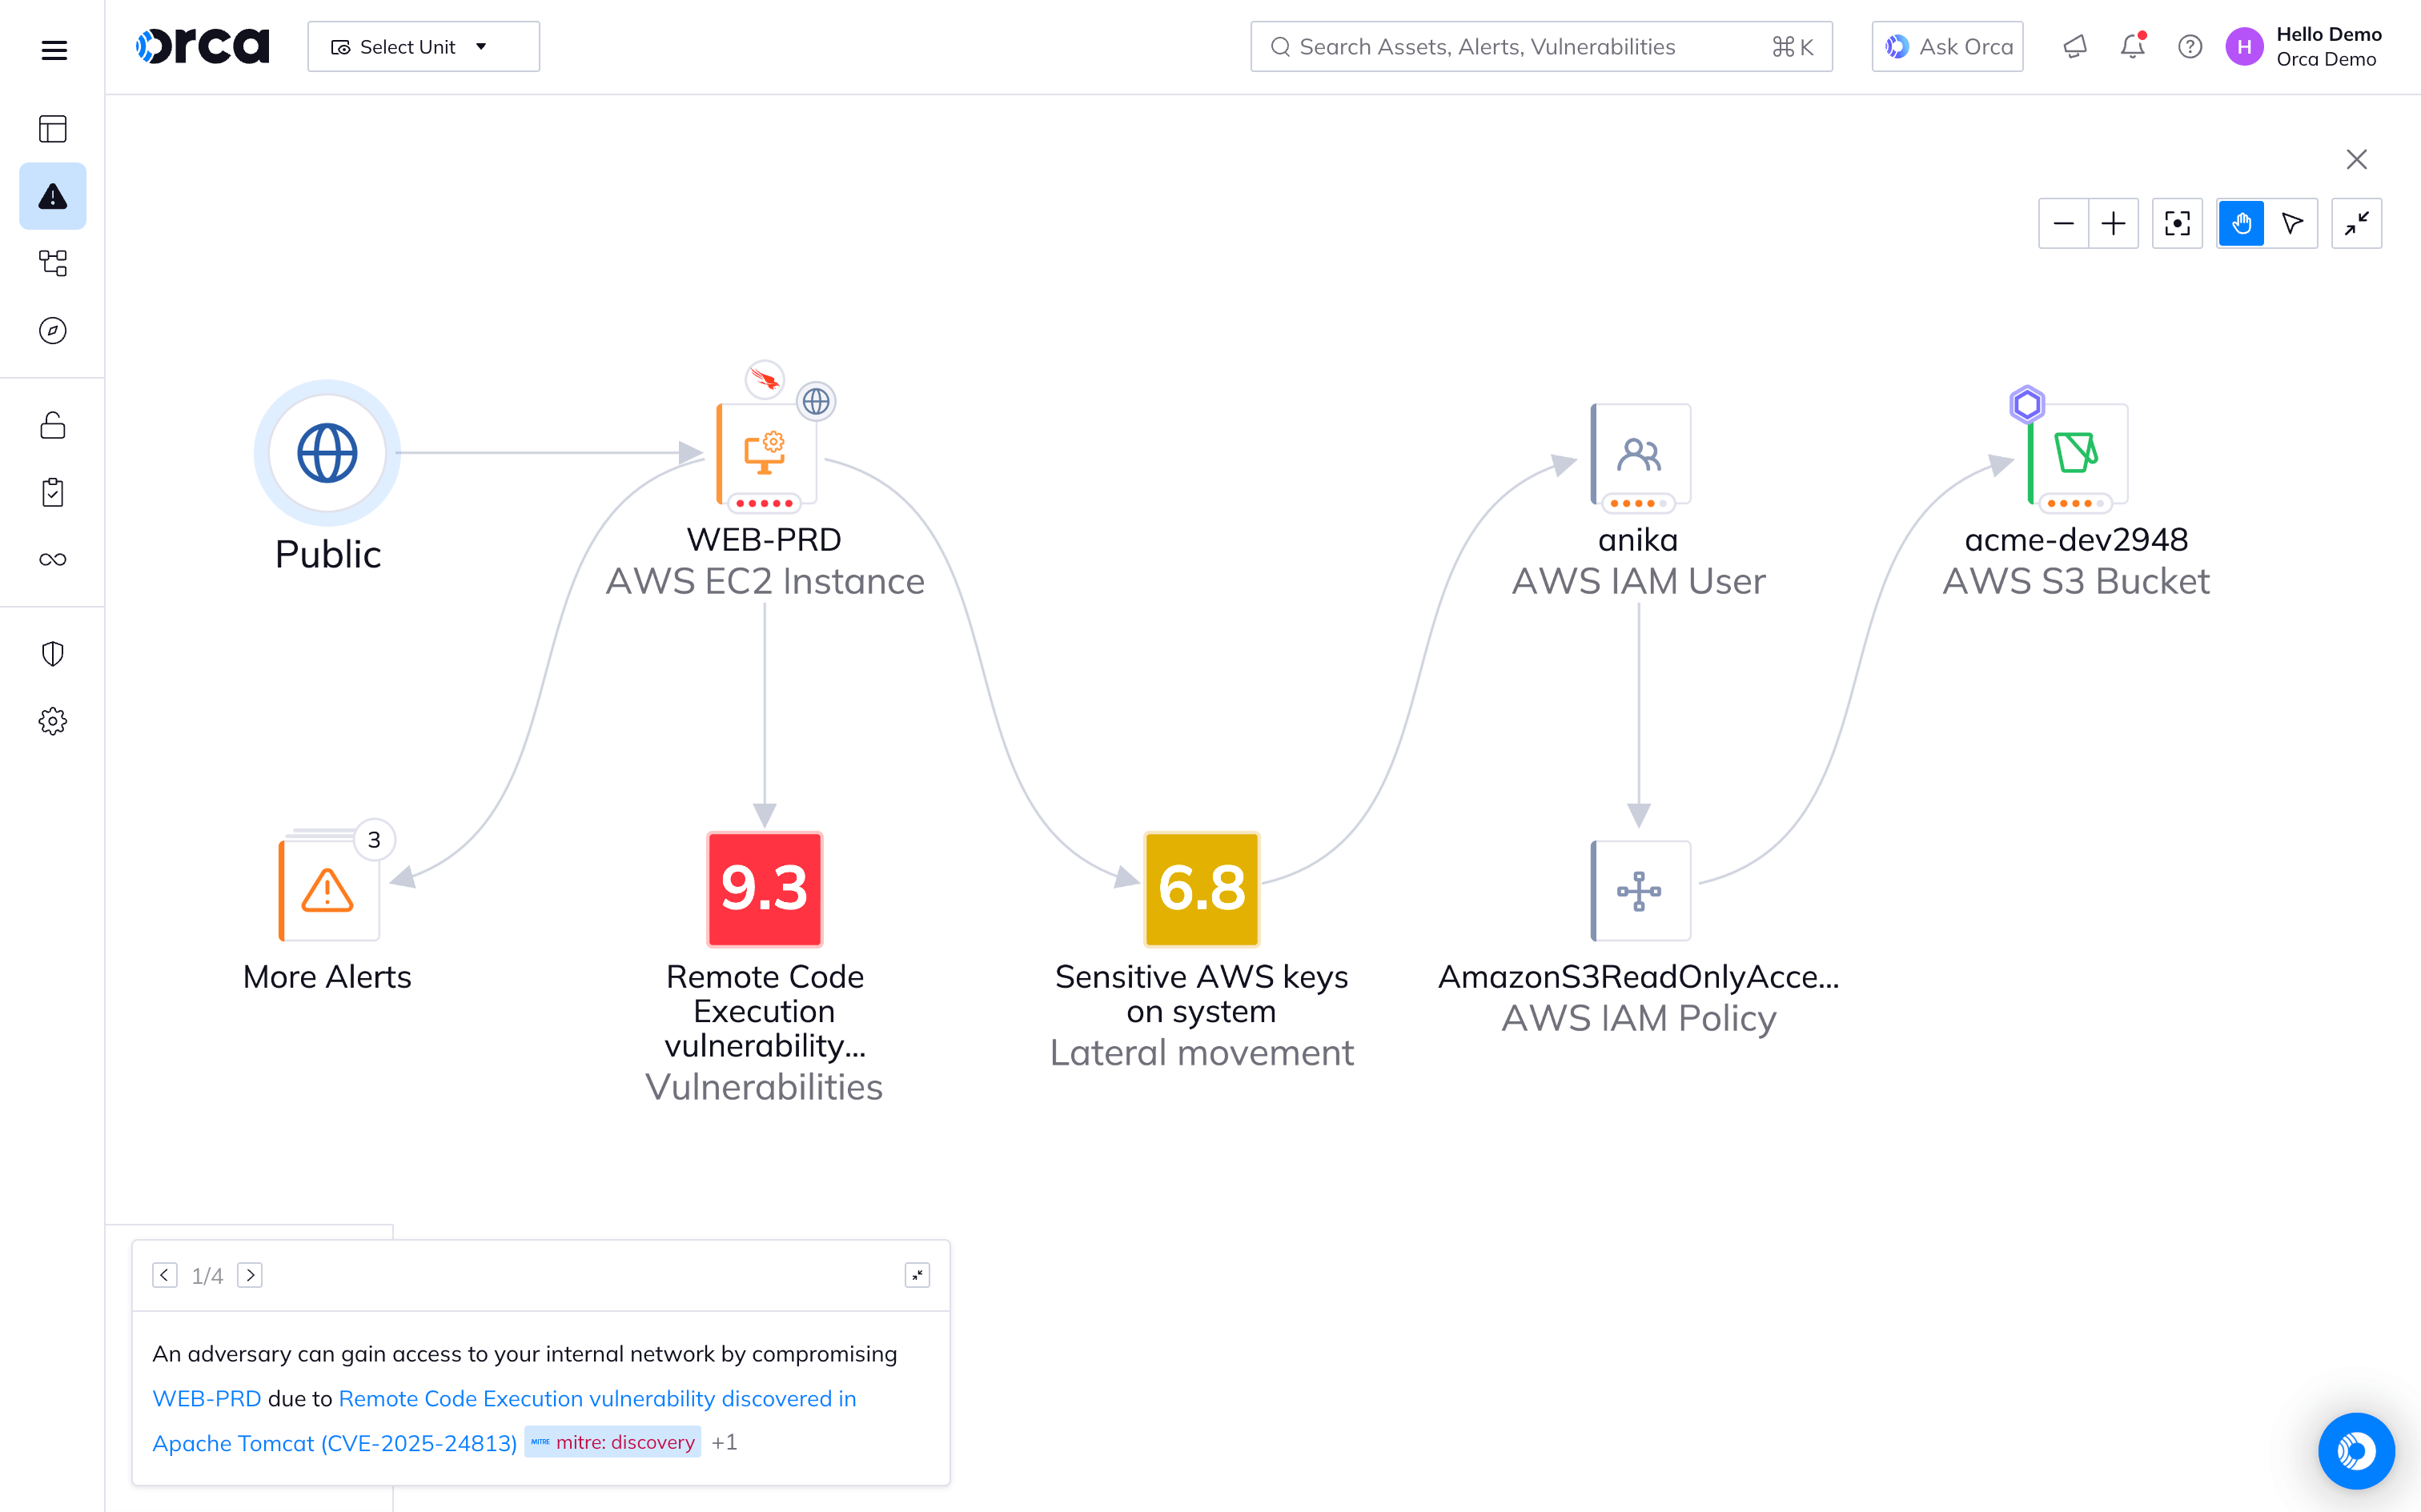
Task: Open the inventory hierarchy sidebar icon
Action: 53,263
